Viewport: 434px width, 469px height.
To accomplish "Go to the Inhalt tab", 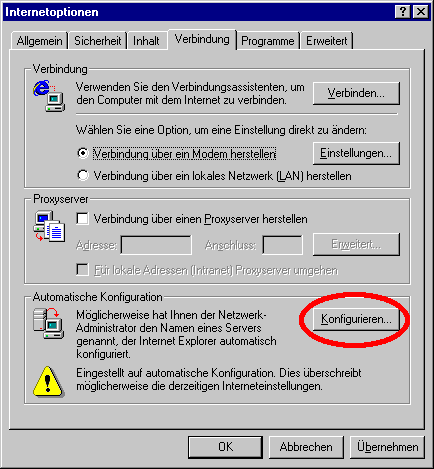I will coord(147,41).
